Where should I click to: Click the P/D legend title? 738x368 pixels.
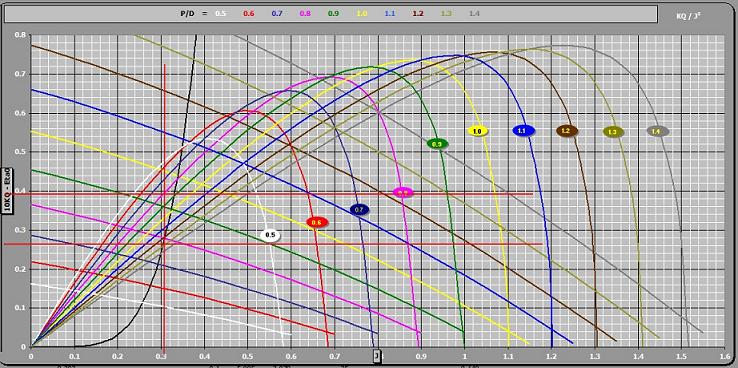click(x=194, y=14)
